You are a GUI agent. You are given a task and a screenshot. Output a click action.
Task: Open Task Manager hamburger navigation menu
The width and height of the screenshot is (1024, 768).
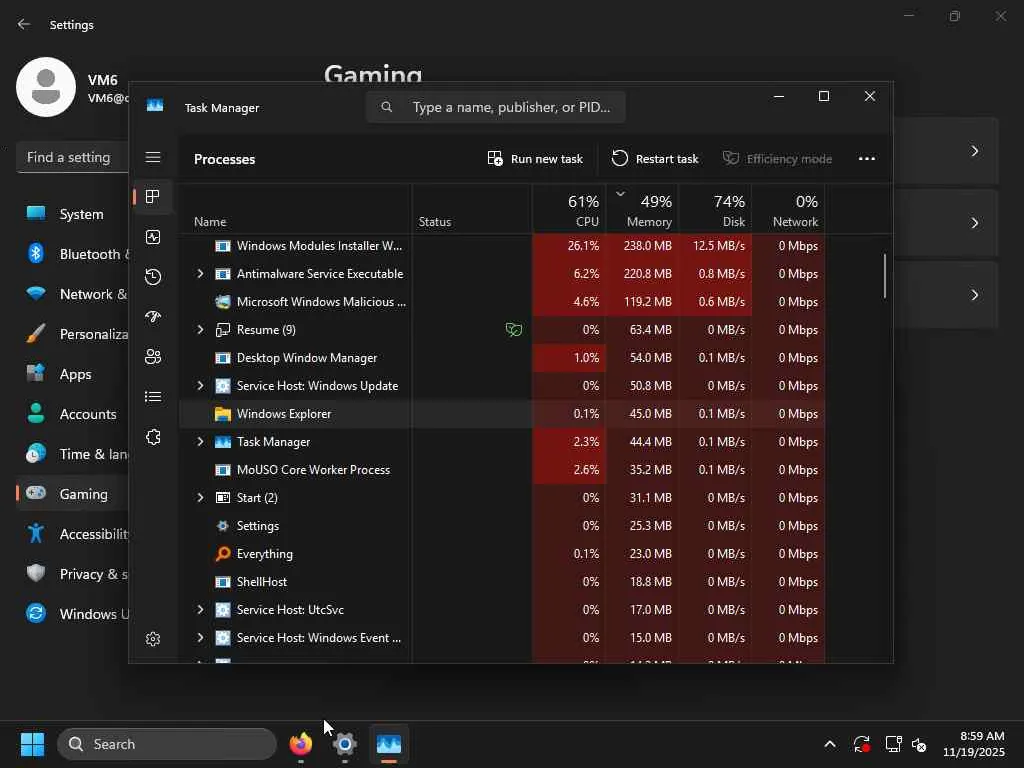pyautogui.click(x=153, y=157)
